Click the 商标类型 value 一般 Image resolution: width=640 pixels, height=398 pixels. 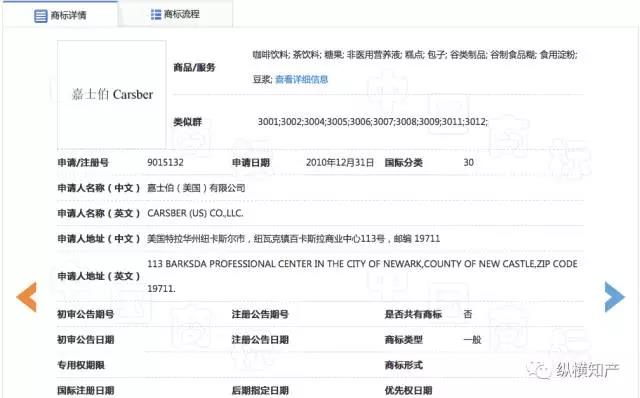[472, 339]
